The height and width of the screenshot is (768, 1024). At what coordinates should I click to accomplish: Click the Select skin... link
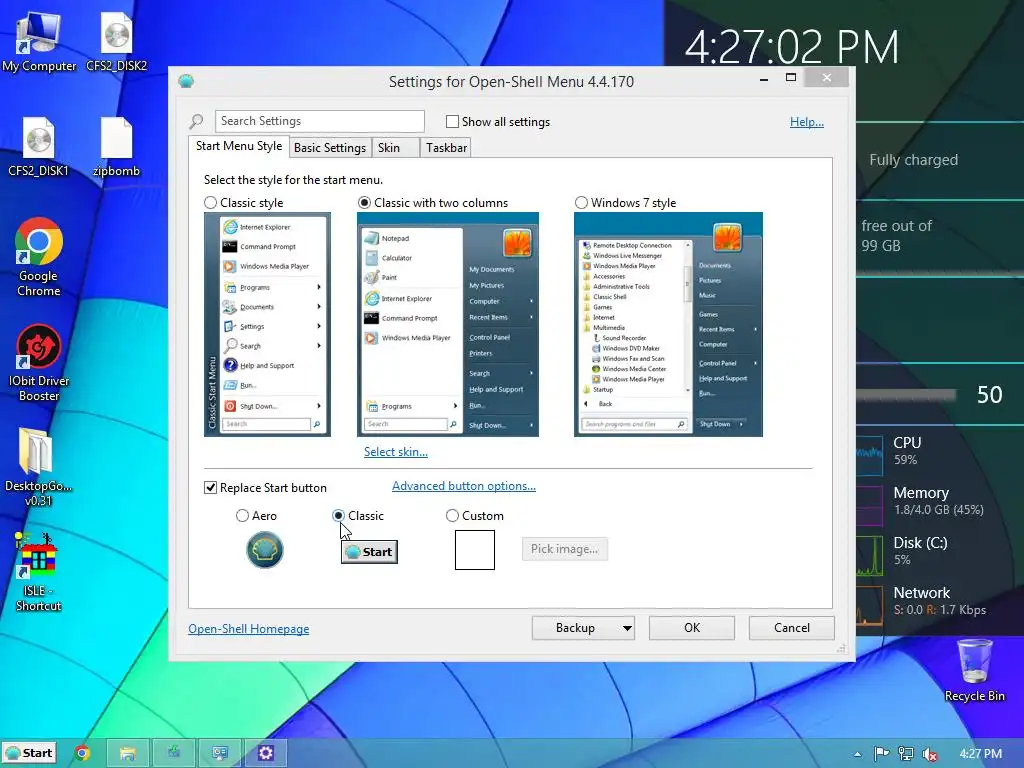pos(396,452)
